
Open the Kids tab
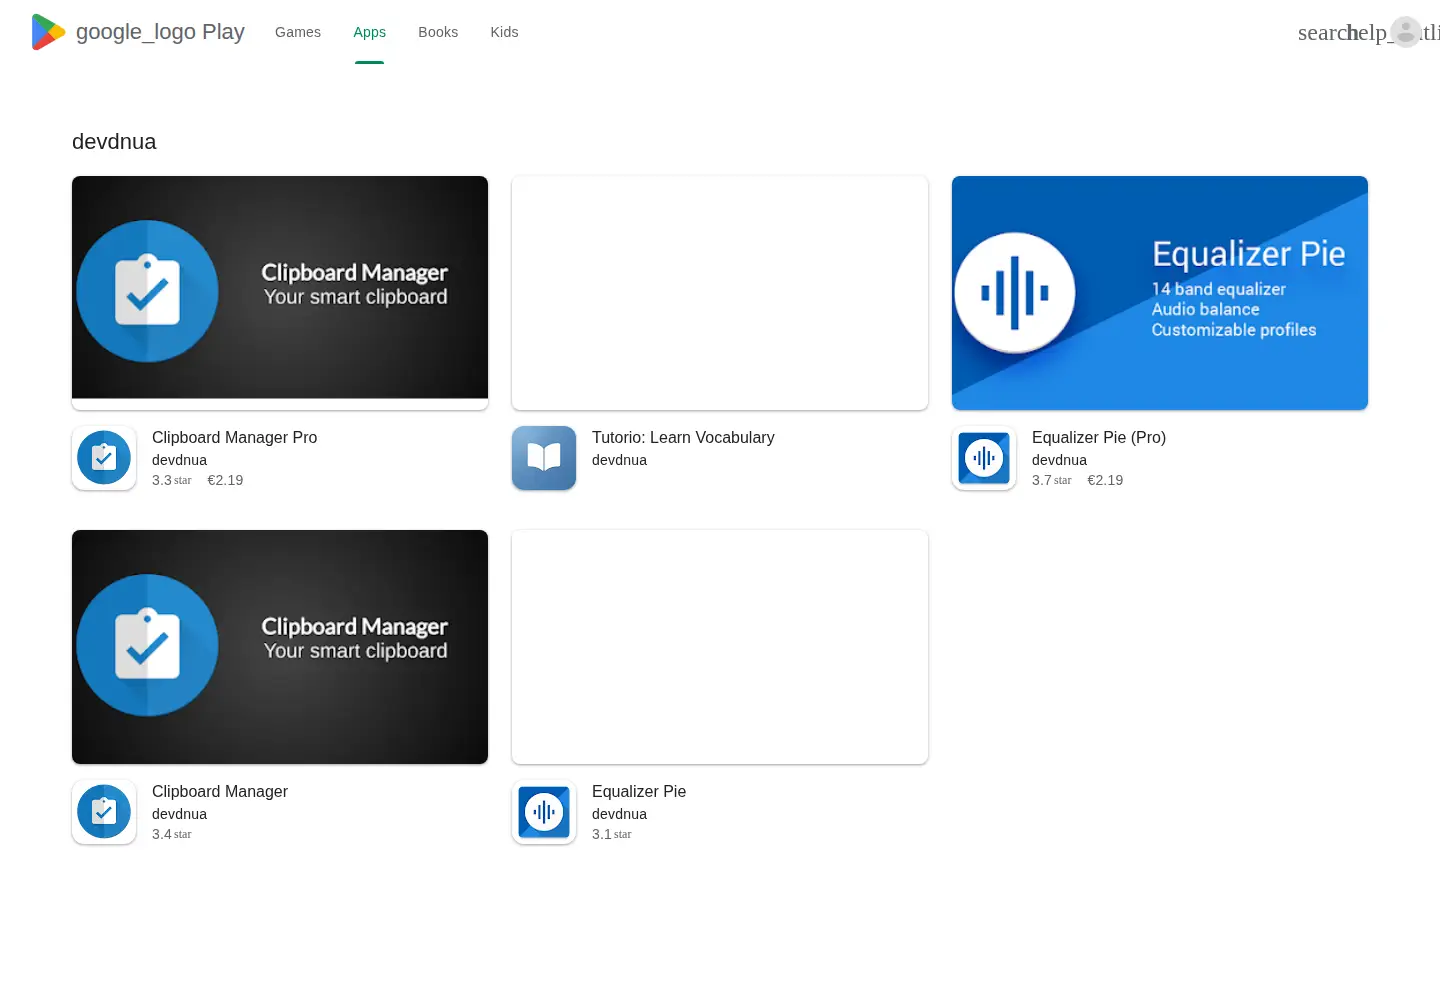tap(504, 32)
